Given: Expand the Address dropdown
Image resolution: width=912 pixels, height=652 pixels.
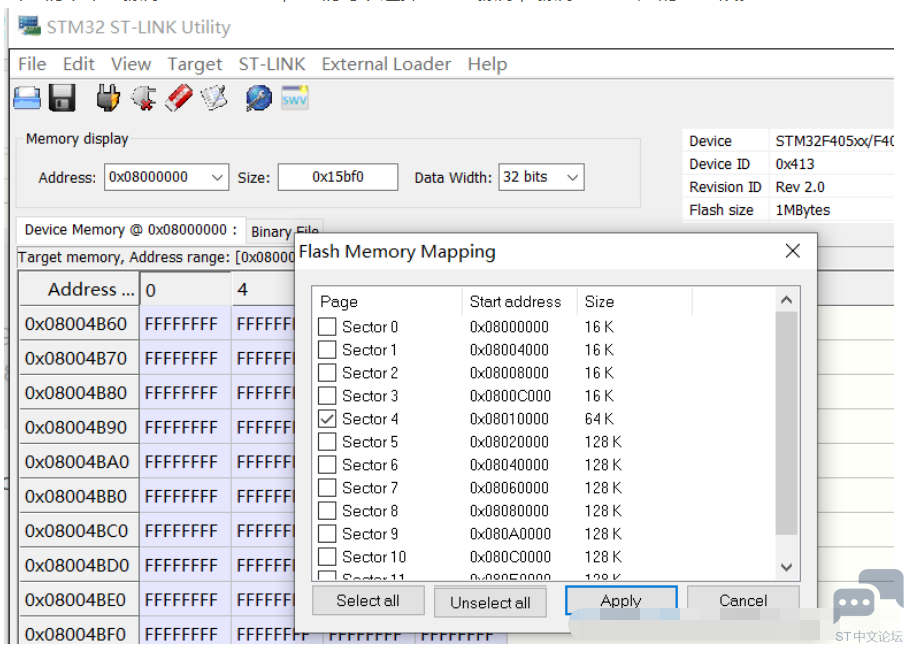Looking at the screenshot, I should [x=217, y=177].
